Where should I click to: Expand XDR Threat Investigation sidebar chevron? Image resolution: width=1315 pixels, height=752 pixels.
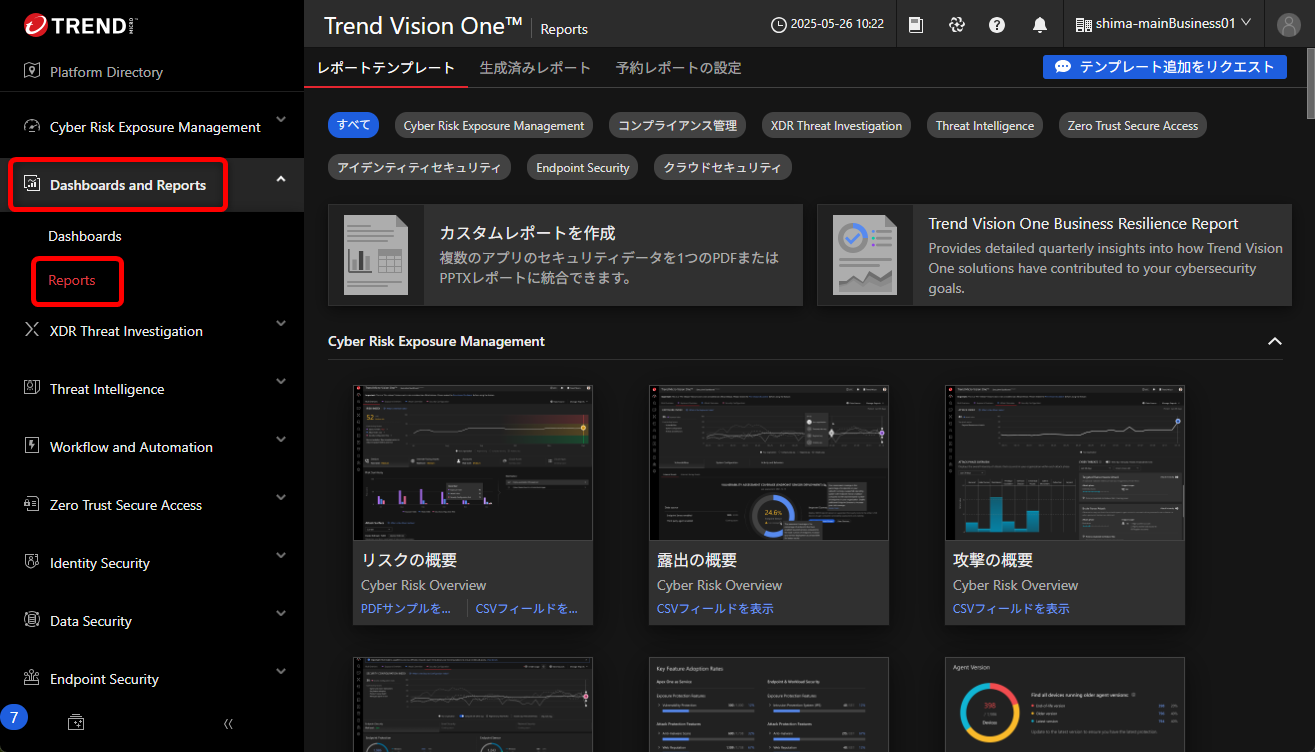281,323
